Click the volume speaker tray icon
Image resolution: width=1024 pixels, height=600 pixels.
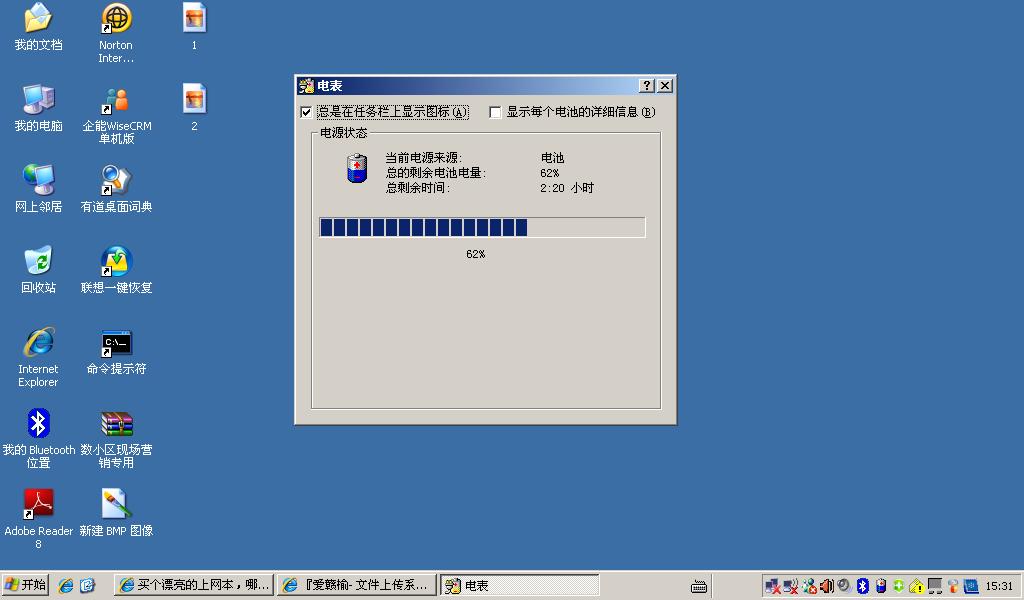coord(827,586)
